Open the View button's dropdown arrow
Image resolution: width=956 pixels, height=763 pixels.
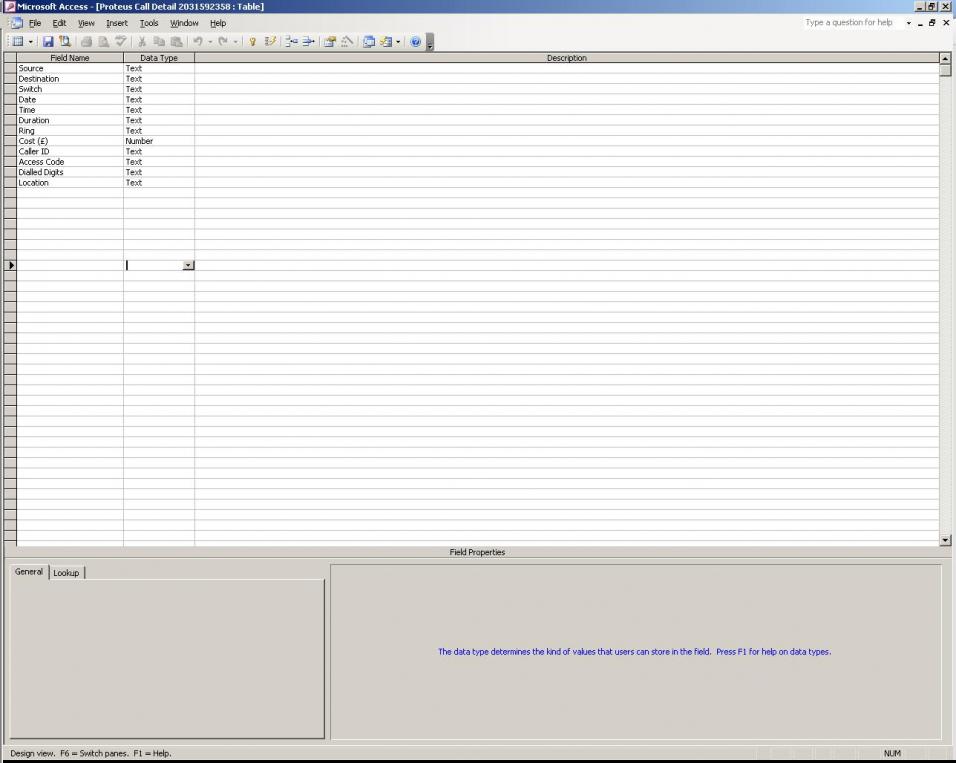click(x=30, y=41)
